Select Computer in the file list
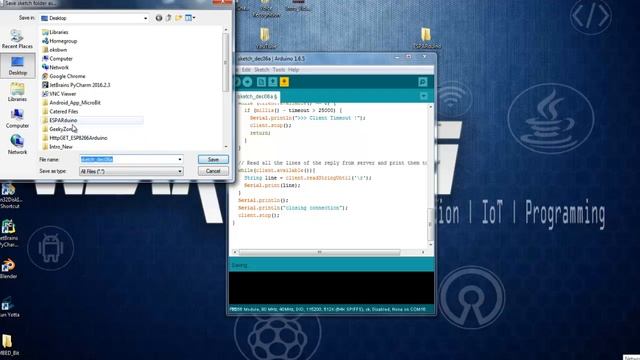This screenshot has height=360, width=640. [x=57, y=59]
